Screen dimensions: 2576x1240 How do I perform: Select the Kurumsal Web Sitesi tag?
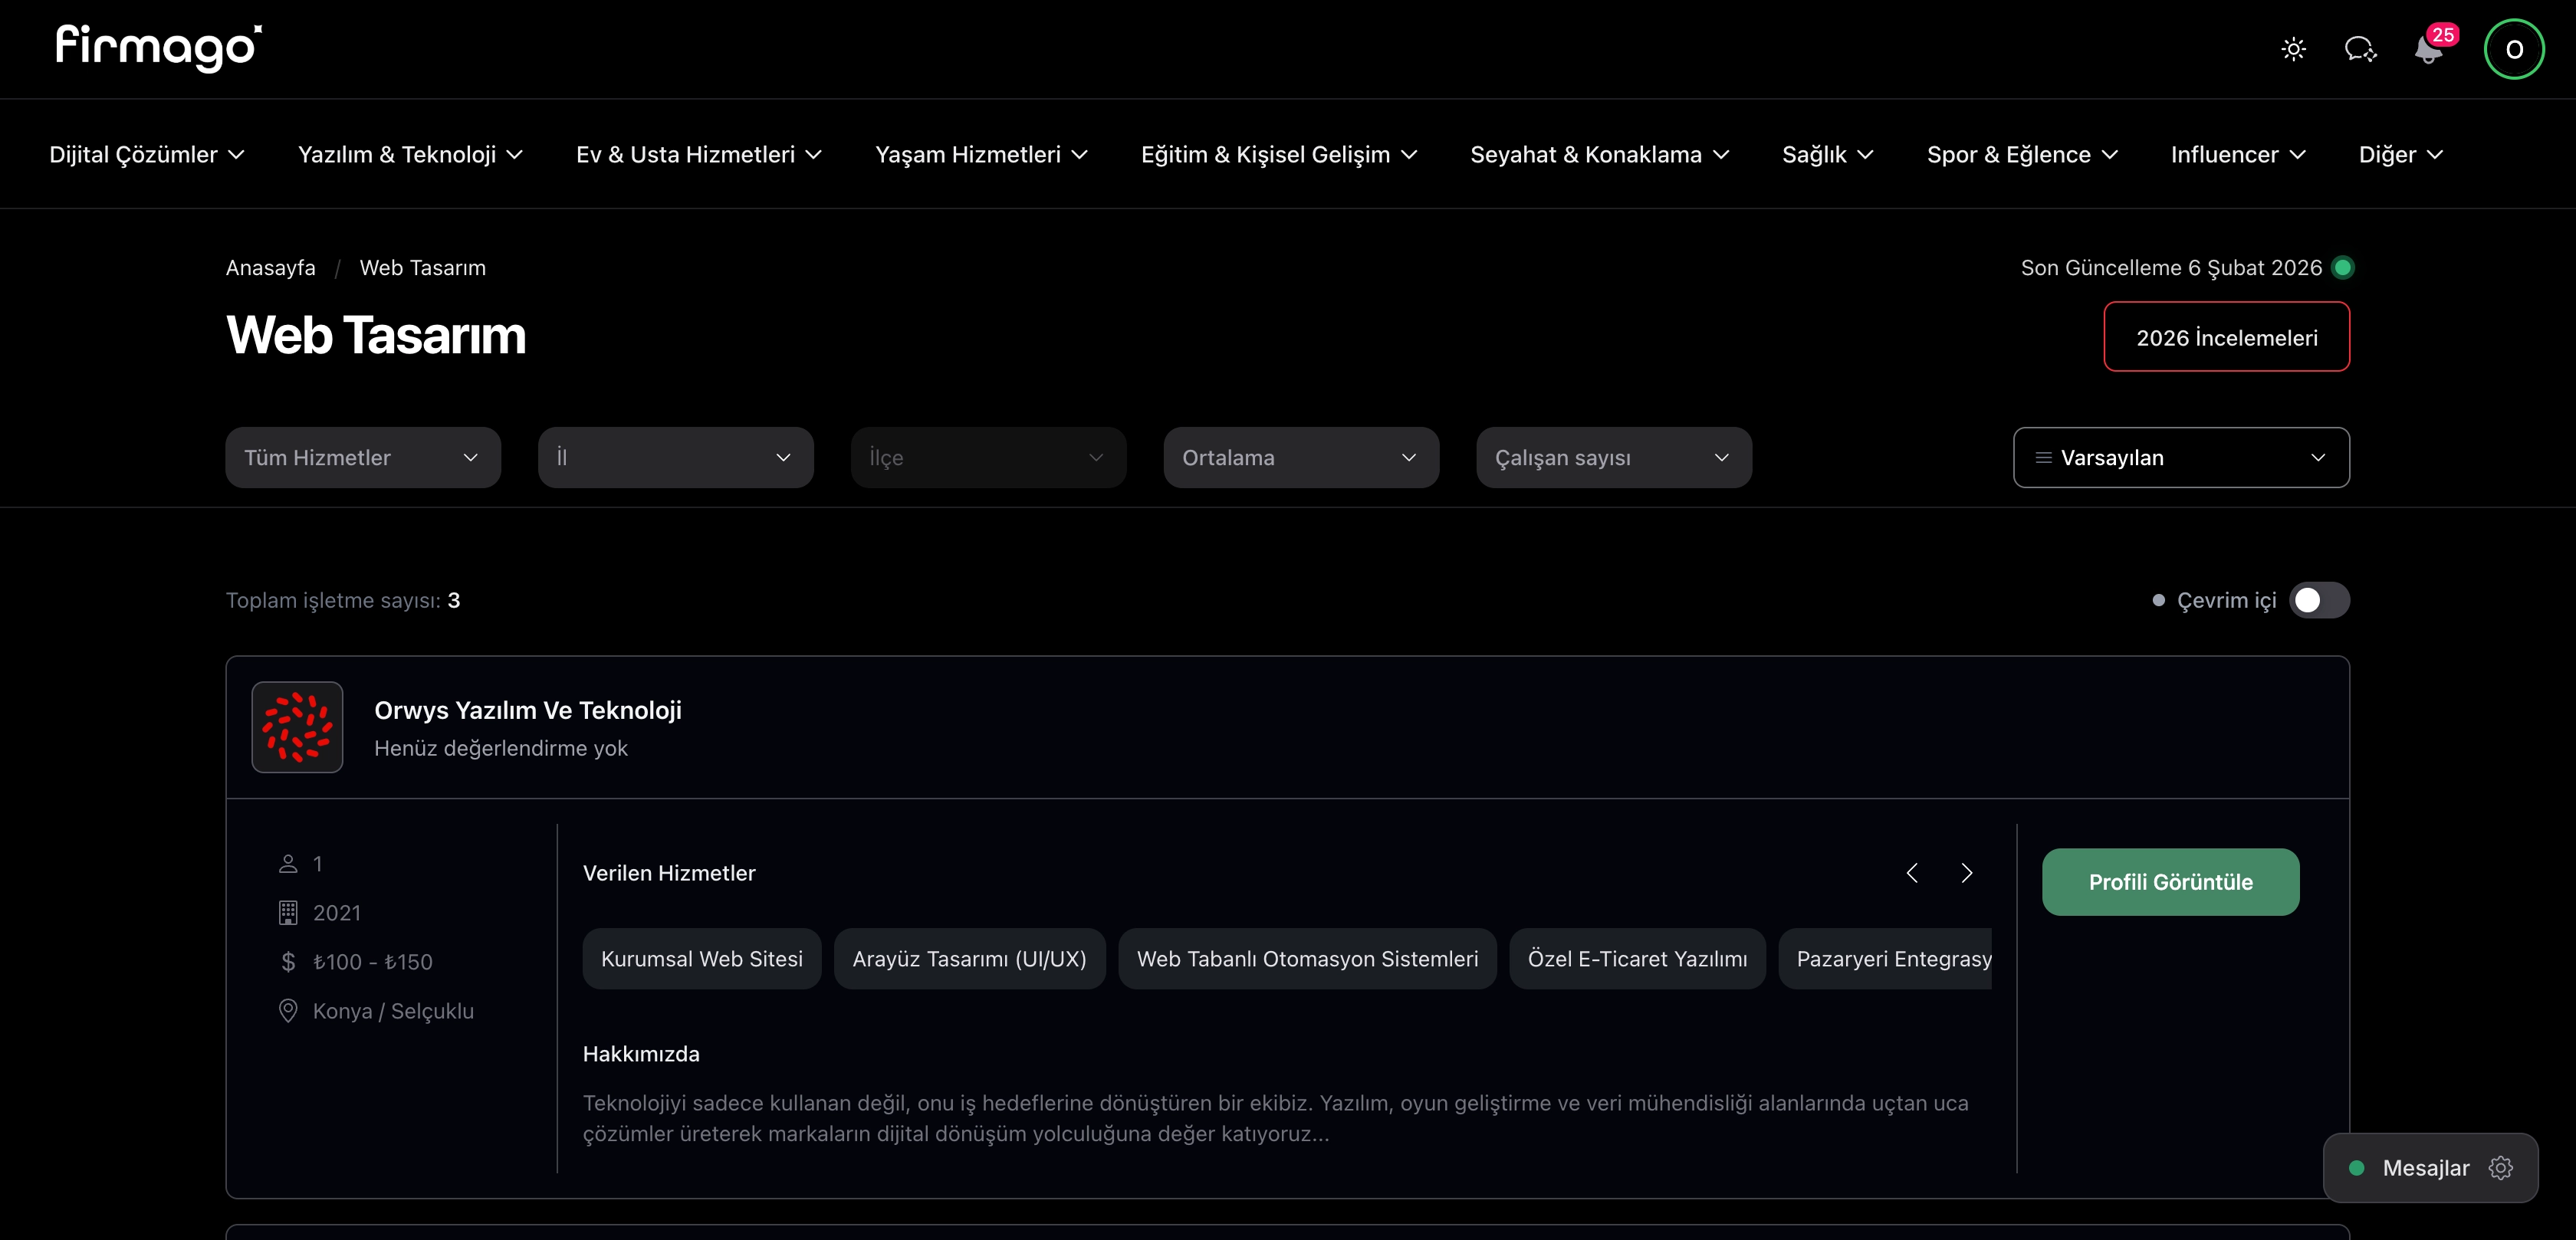701,959
